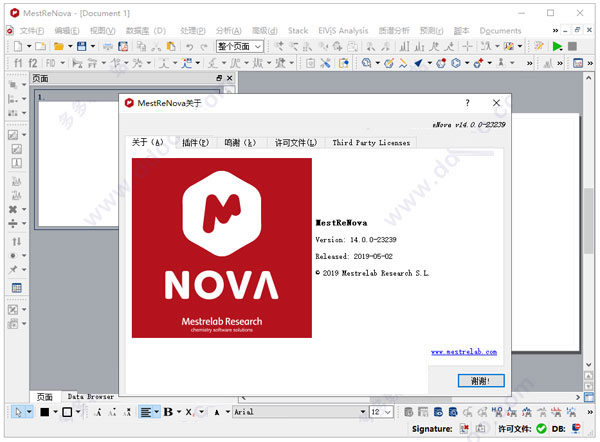Click the signature red X icon
Image resolution: width=600 pixels, height=442 pixels.
point(464,429)
